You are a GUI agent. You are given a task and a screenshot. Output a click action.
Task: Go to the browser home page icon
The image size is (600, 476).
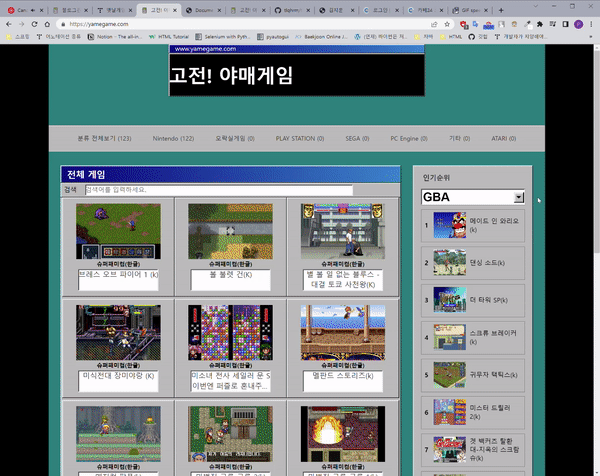click(49, 22)
